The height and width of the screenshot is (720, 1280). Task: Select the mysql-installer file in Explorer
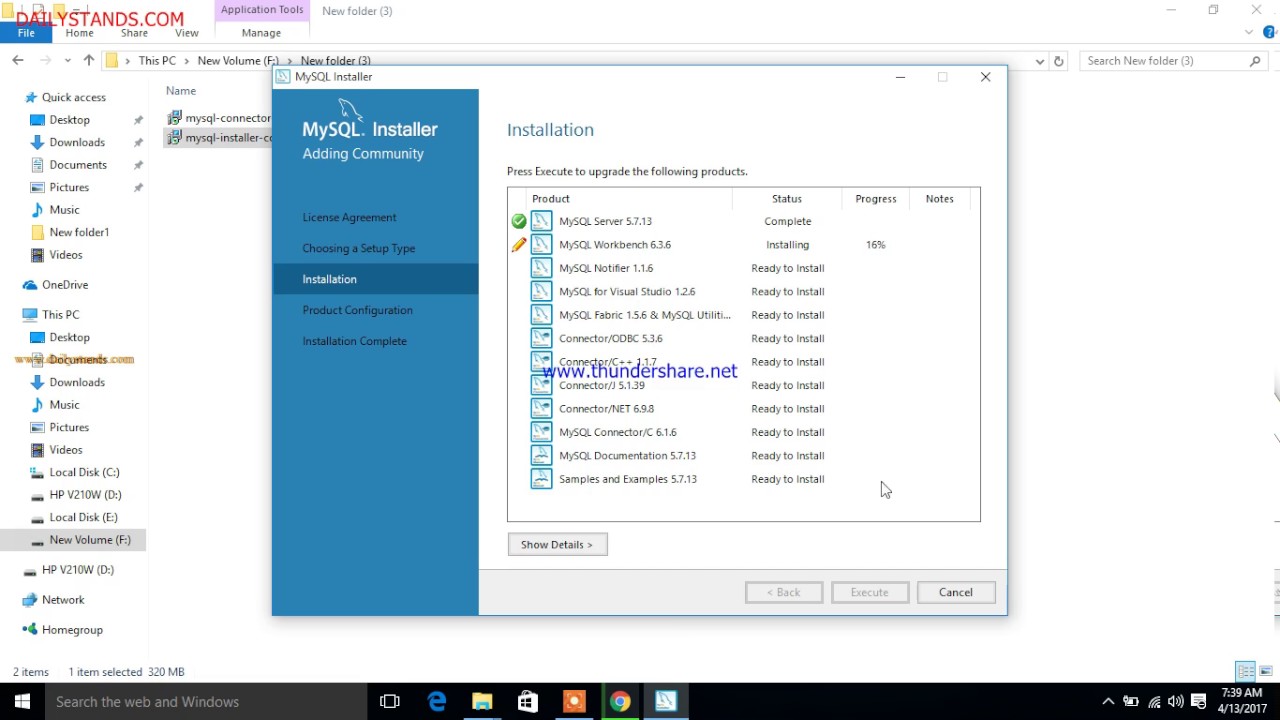point(219,138)
